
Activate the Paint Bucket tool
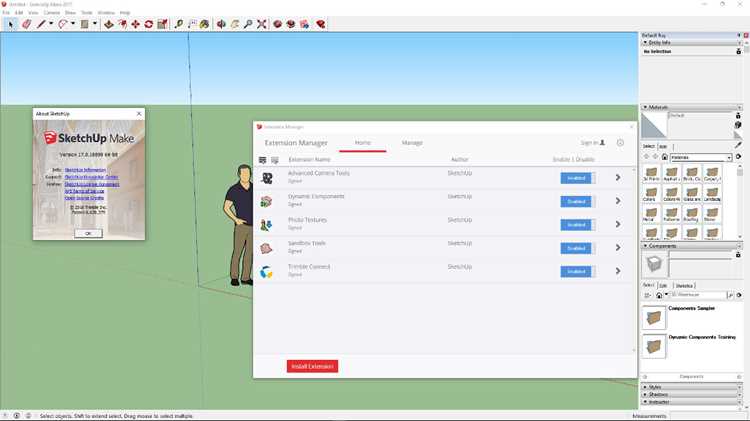coord(205,24)
